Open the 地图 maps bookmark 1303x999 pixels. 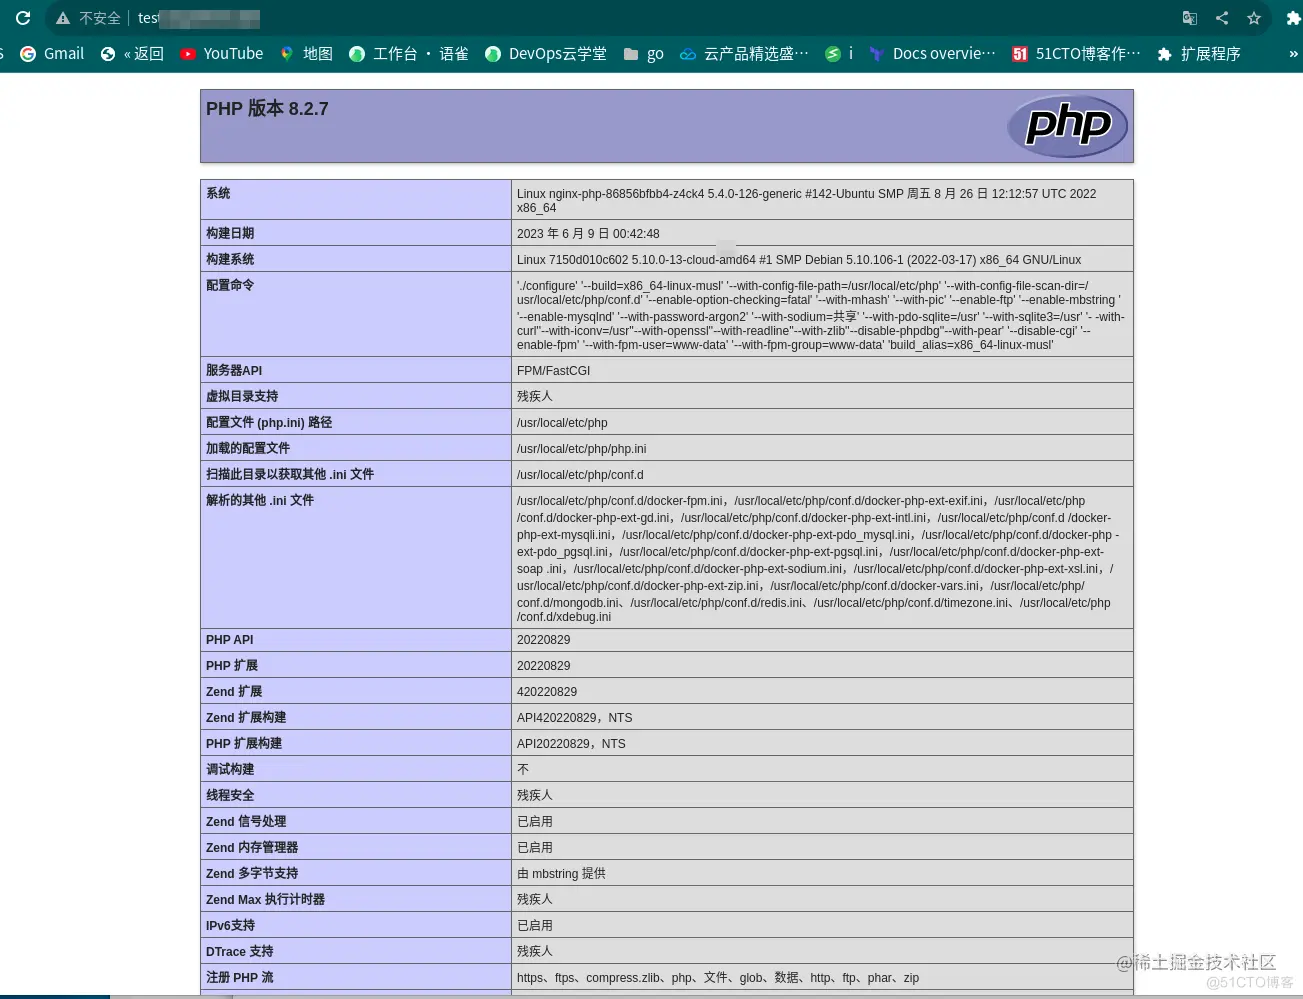point(306,54)
